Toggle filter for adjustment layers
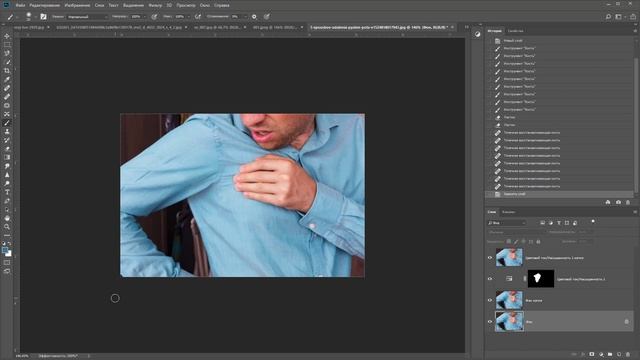 pyautogui.click(x=551, y=223)
